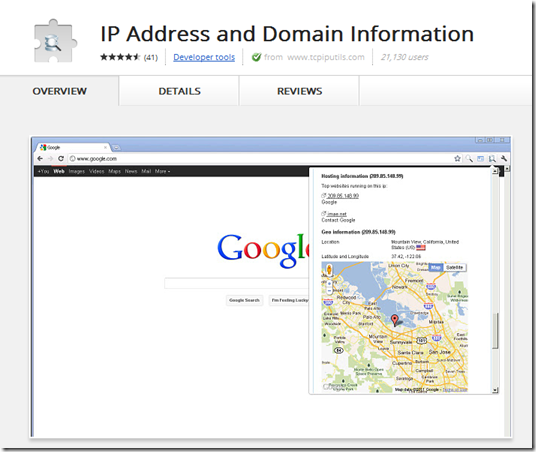Click the Google logo image
536x452 pixels.
pos(263,250)
